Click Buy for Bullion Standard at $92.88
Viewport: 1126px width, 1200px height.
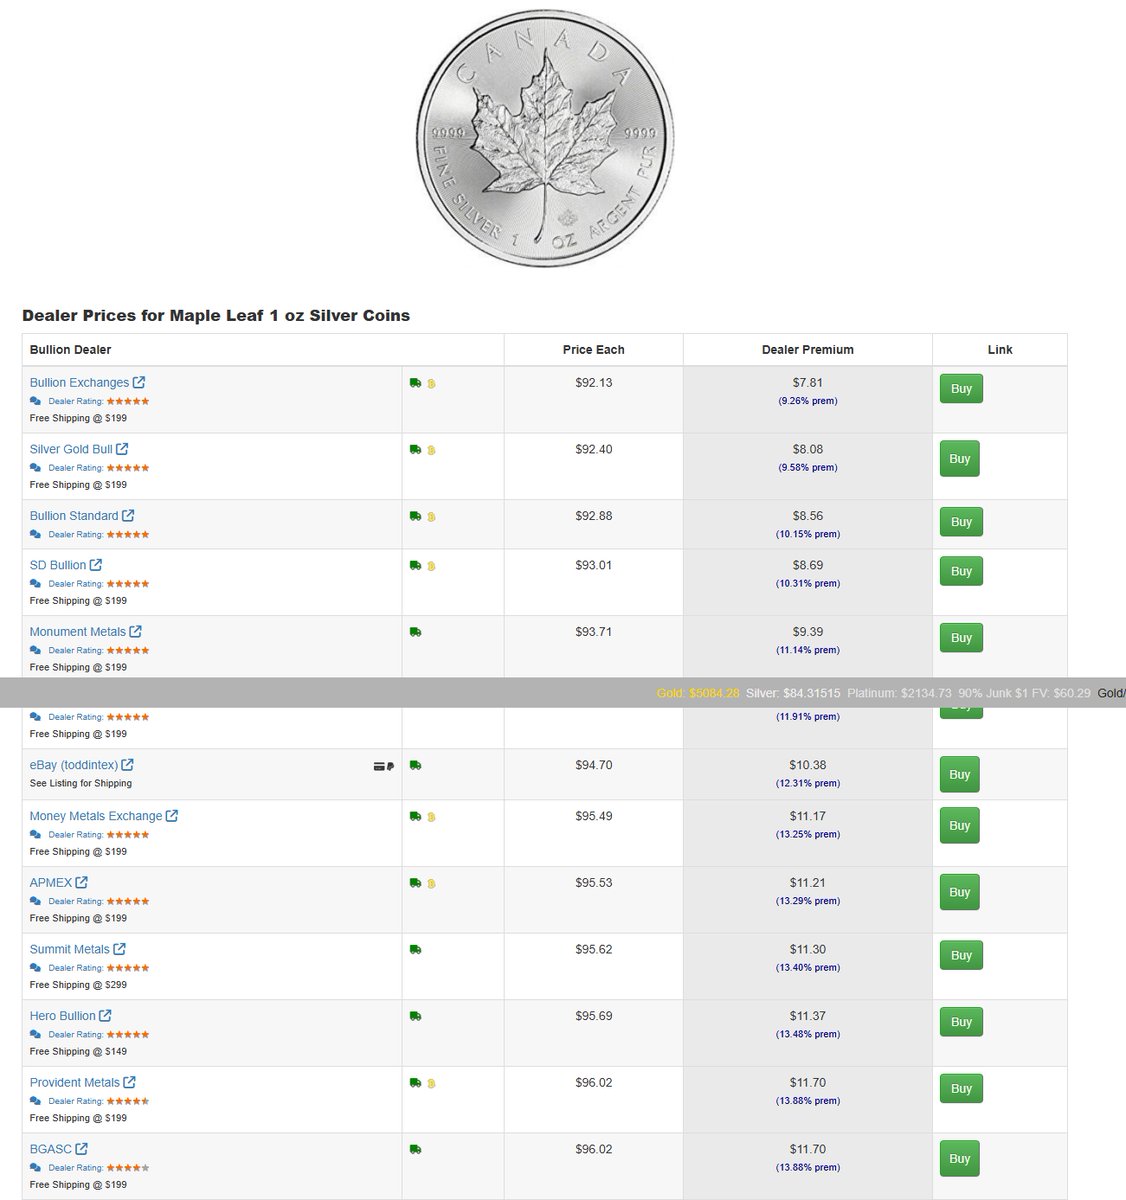(961, 522)
